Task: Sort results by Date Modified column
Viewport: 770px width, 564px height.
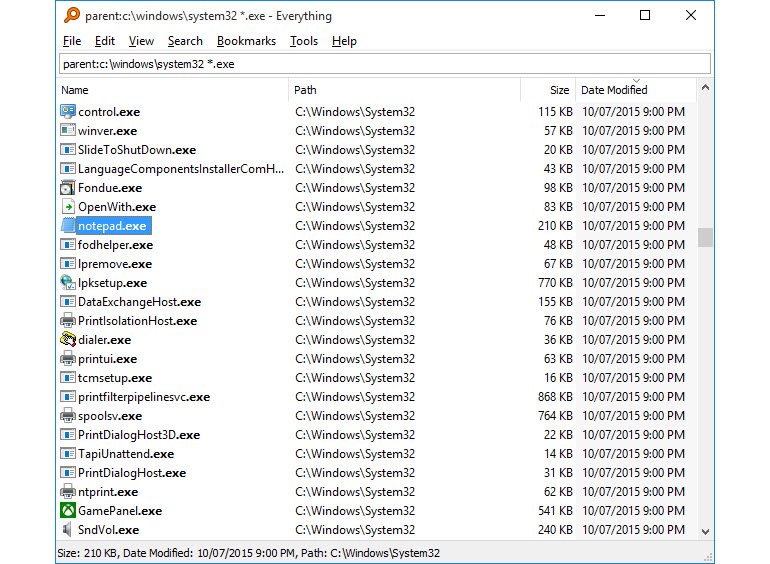Action: pos(614,90)
